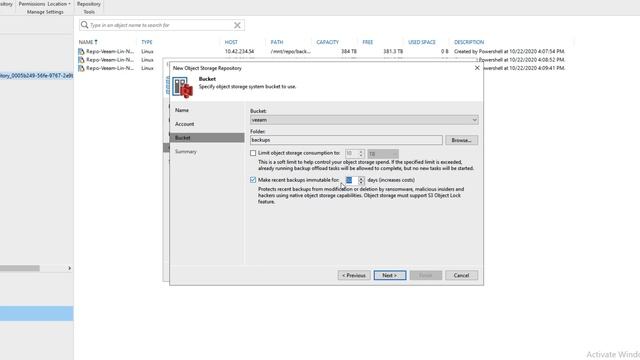Select the Summary wizard step
Screen dimensions: 640x360
pos(186,151)
